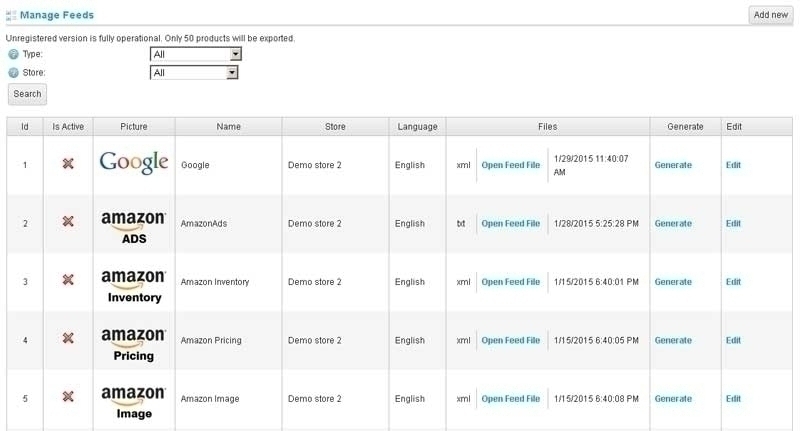This screenshot has width=800, height=431.
Task: Click the Amazon Image logo picture
Action: click(134, 403)
